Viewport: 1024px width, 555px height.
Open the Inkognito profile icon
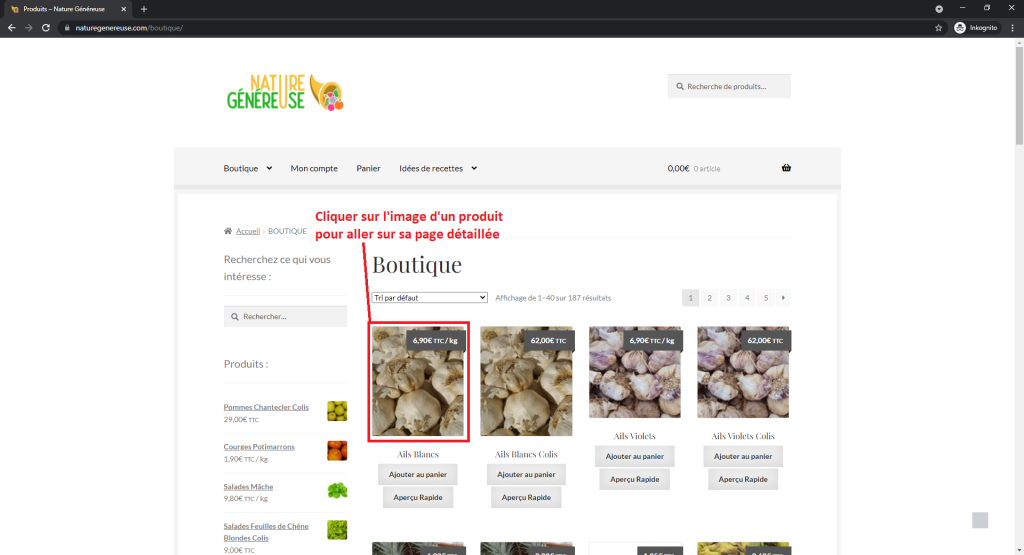pyautogui.click(x=960, y=28)
